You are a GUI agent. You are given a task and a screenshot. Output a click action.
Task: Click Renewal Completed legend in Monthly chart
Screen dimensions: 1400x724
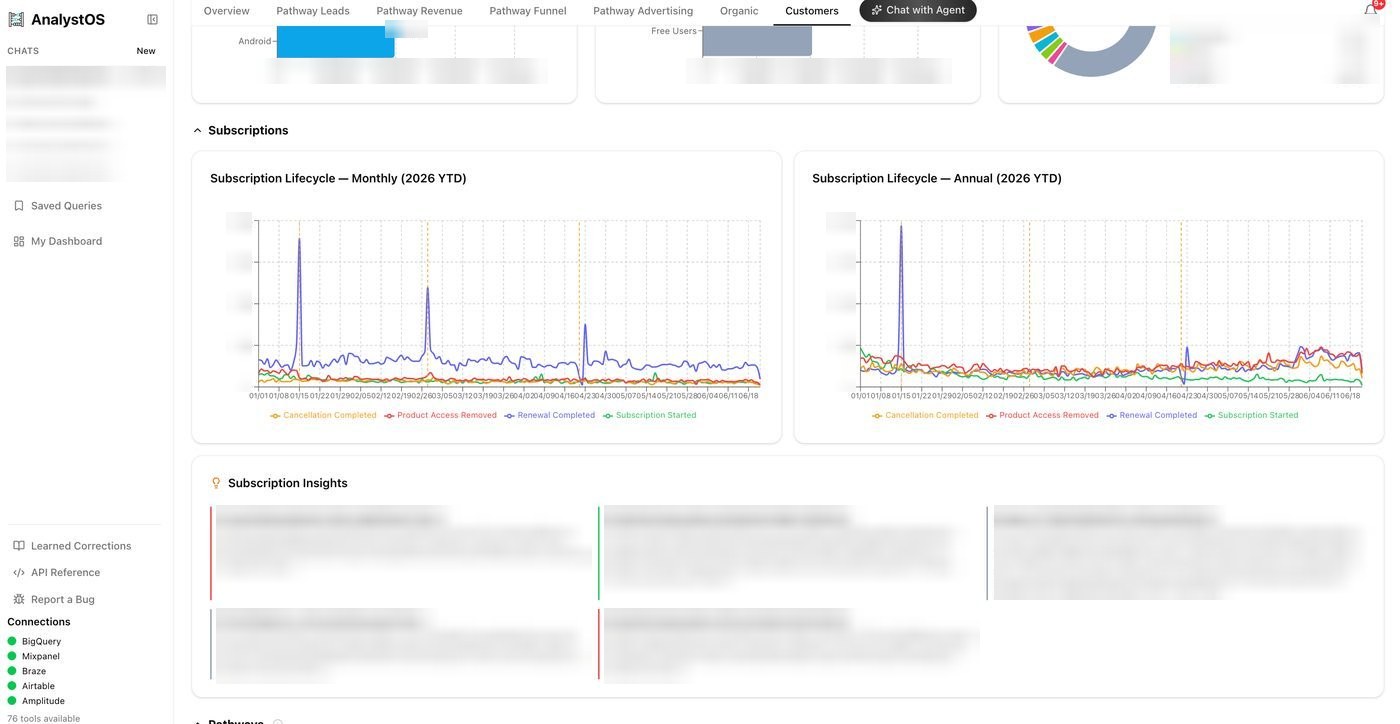click(550, 415)
